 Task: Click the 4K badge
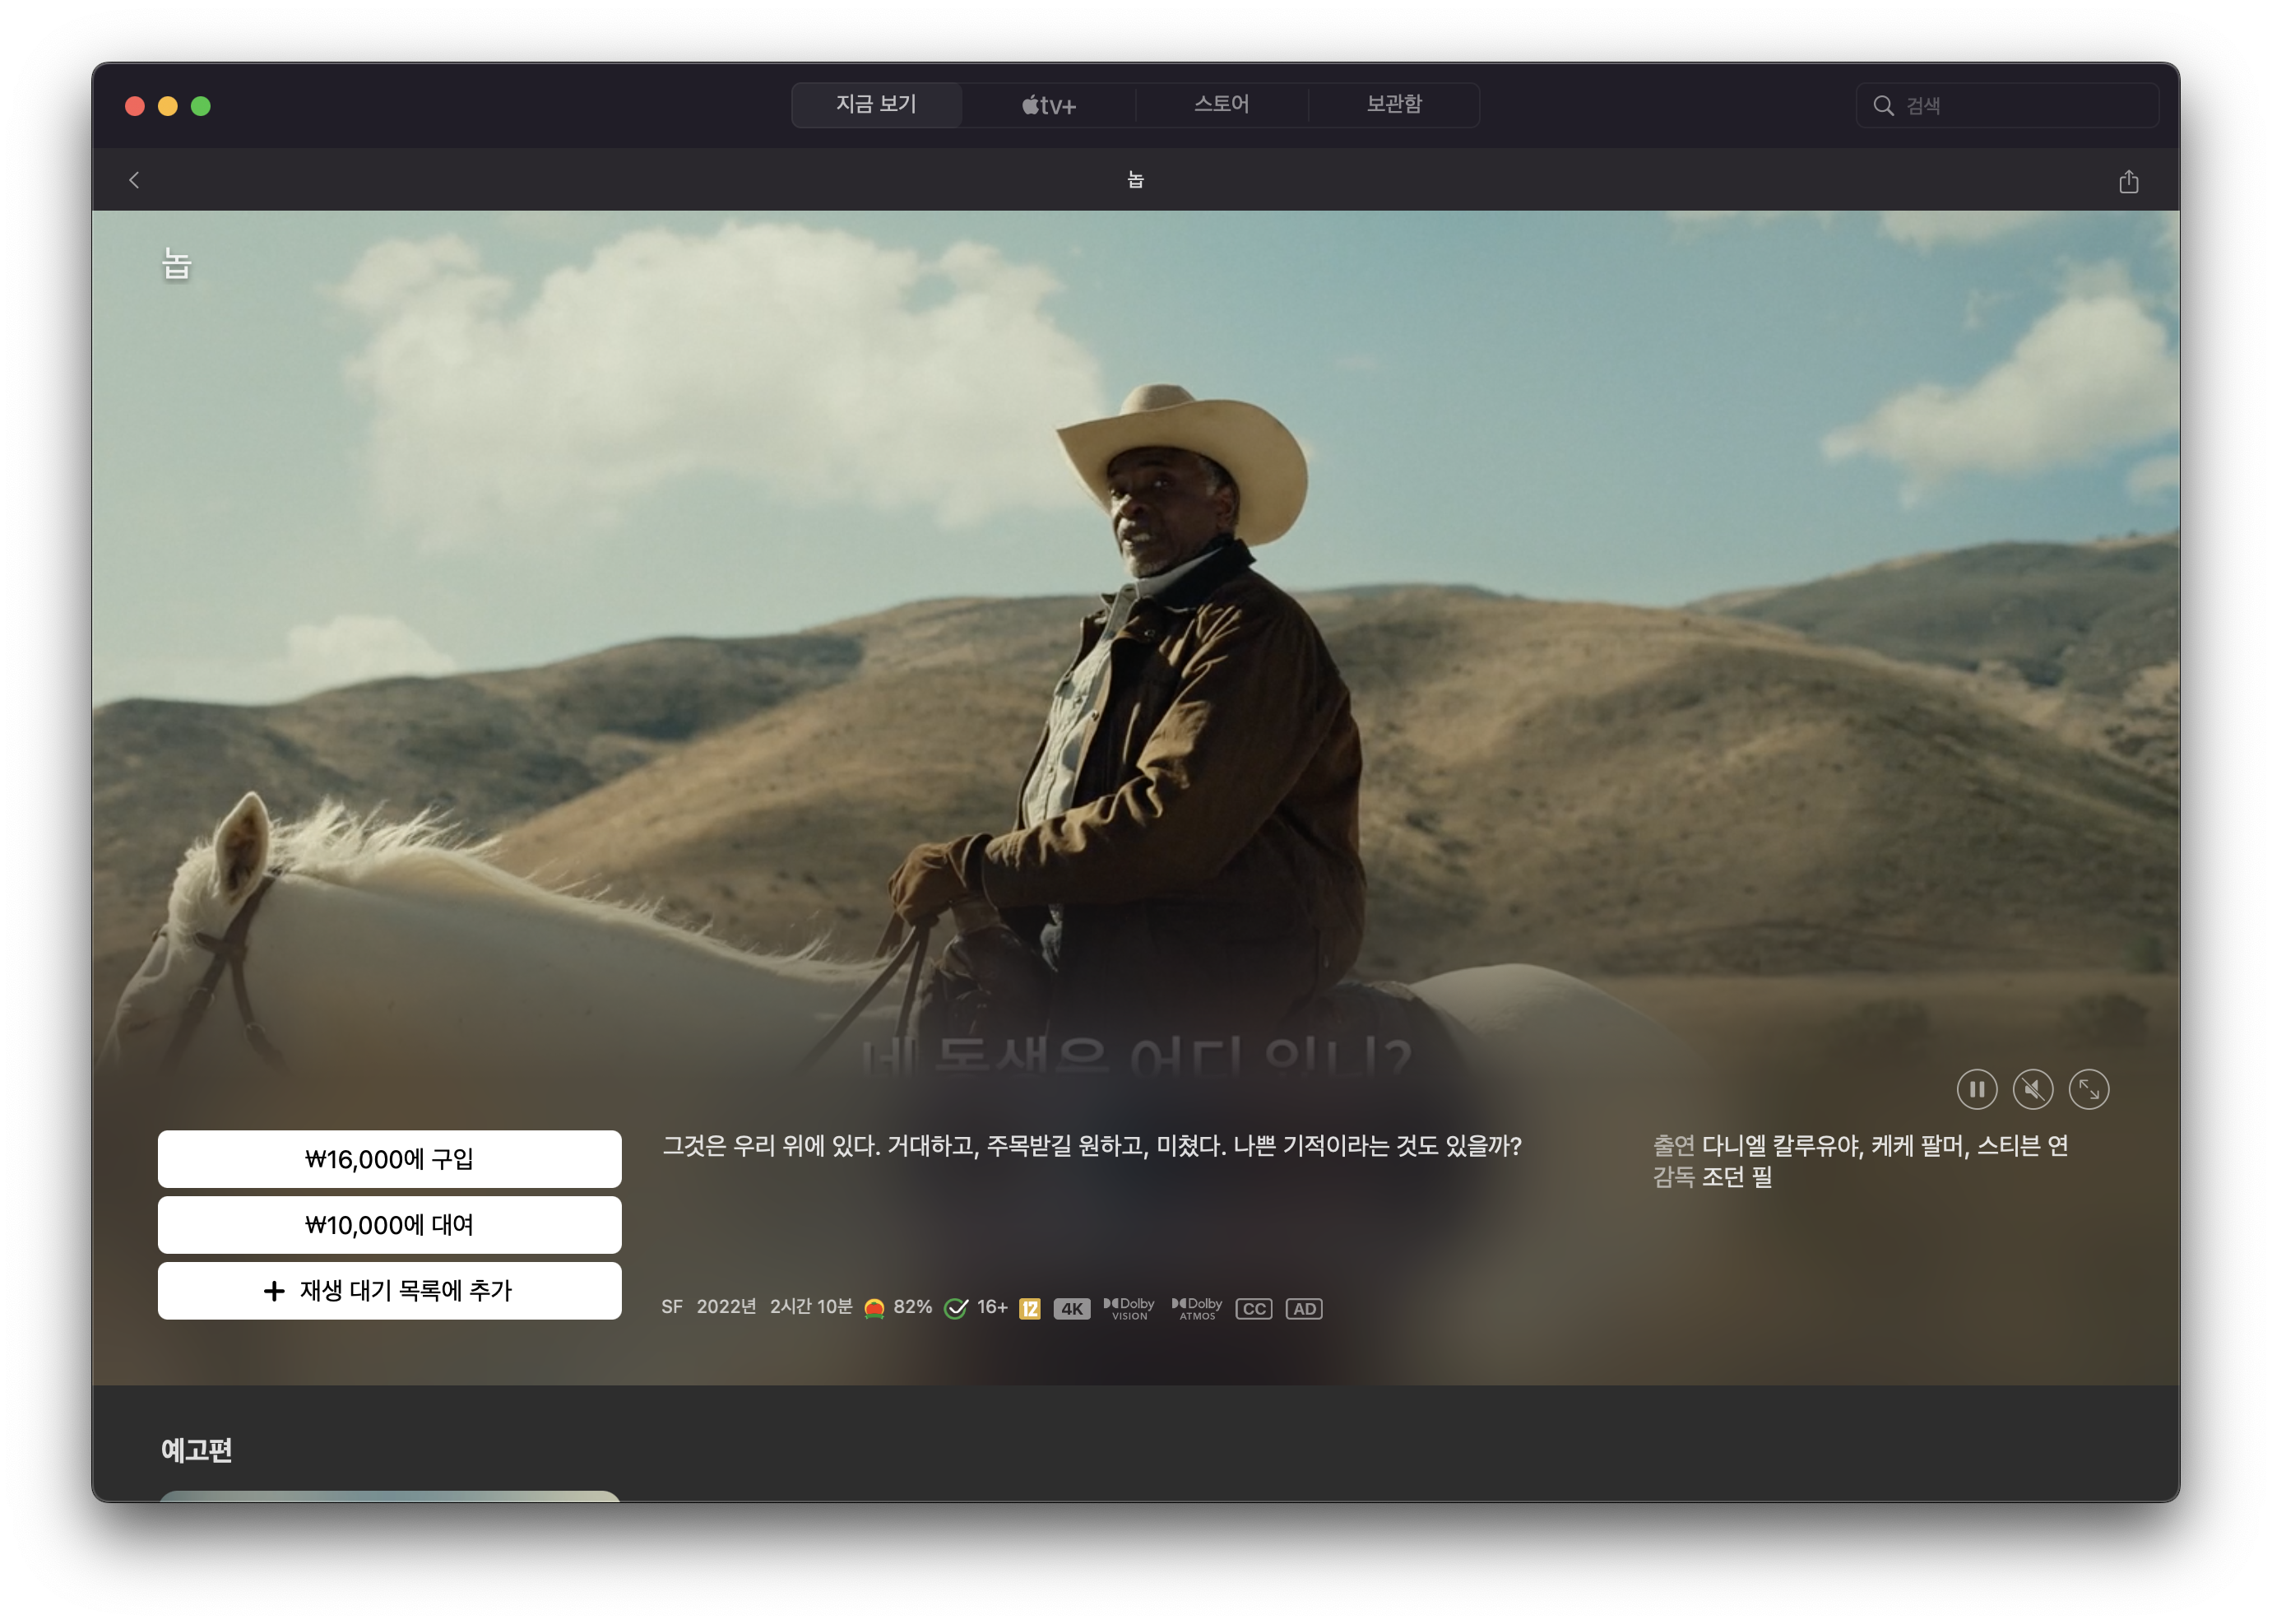tap(1071, 1308)
